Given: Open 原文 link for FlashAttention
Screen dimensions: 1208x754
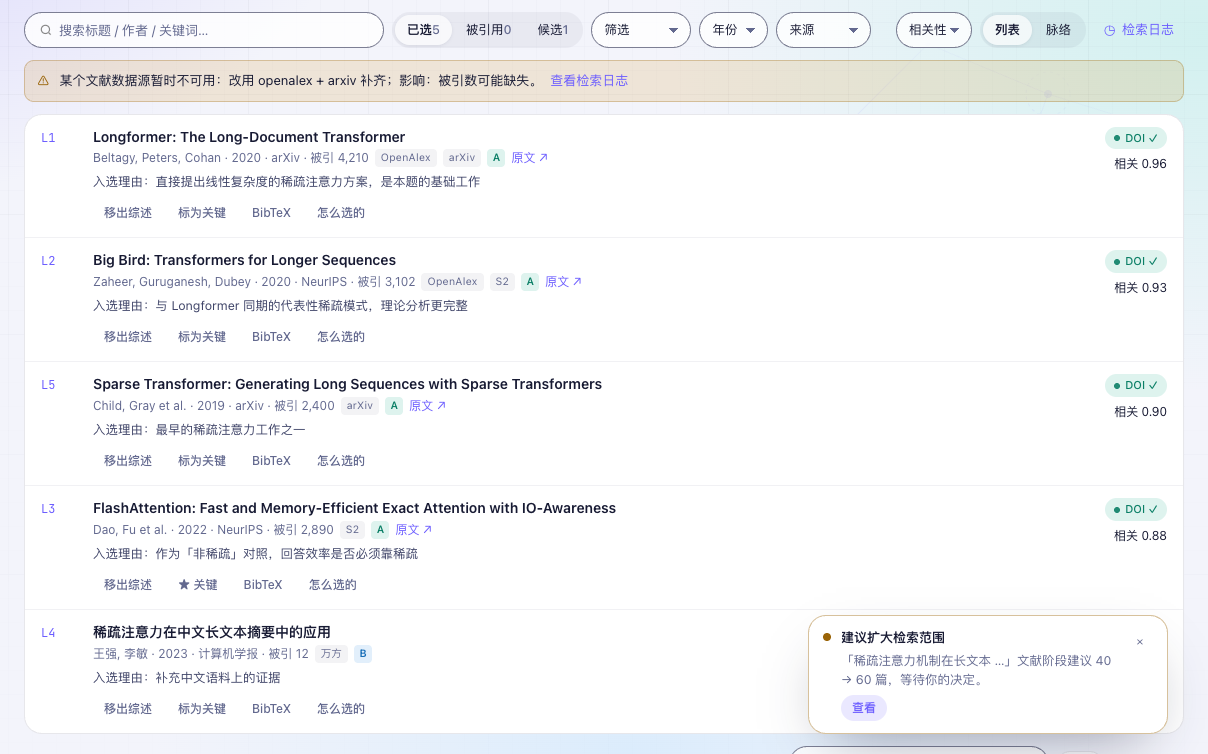Looking at the screenshot, I should pyautogui.click(x=414, y=530).
